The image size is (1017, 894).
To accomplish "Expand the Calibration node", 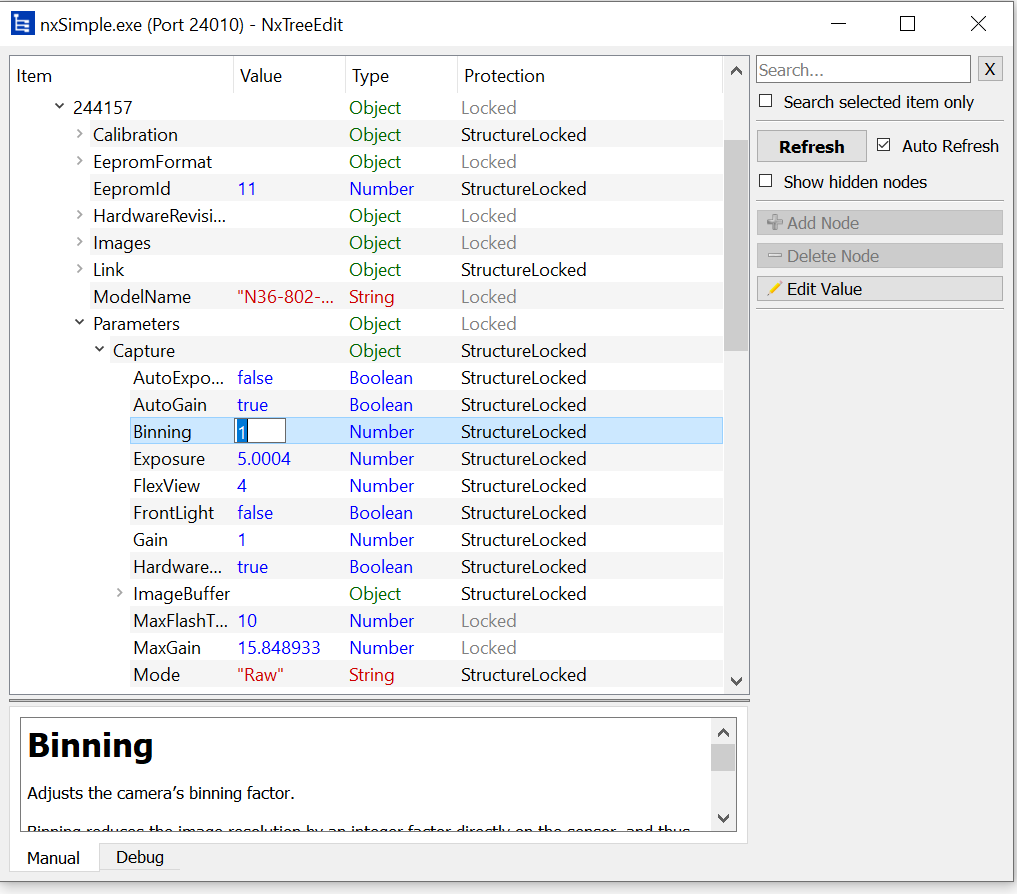I will coord(80,135).
